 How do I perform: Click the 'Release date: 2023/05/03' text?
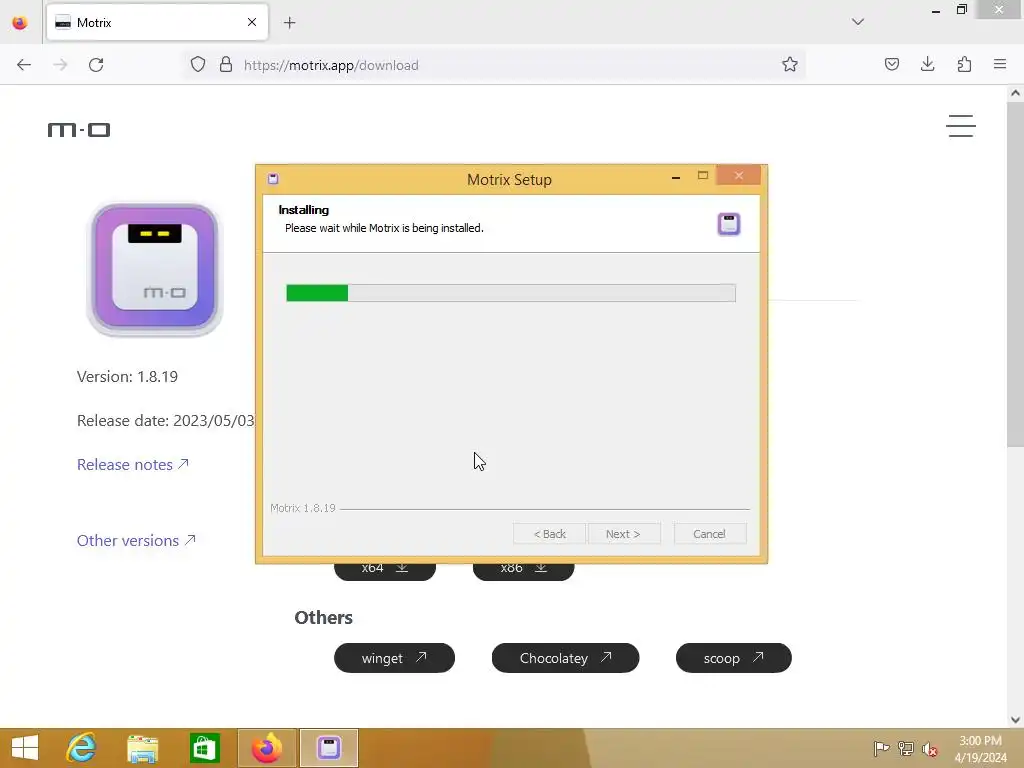(166, 421)
